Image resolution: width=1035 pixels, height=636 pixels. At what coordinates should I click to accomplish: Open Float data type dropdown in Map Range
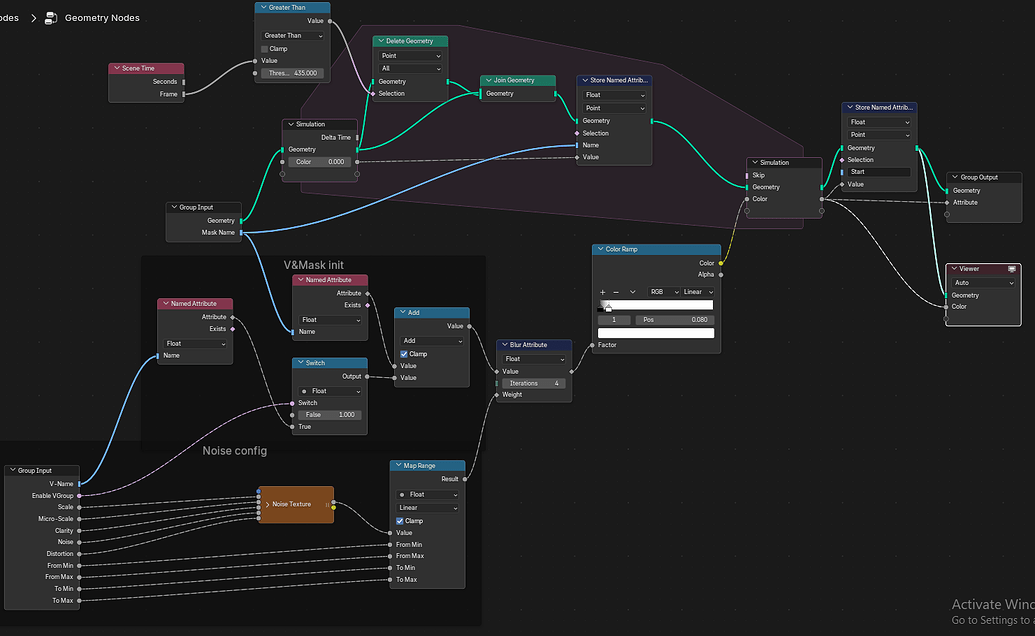point(427,495)
